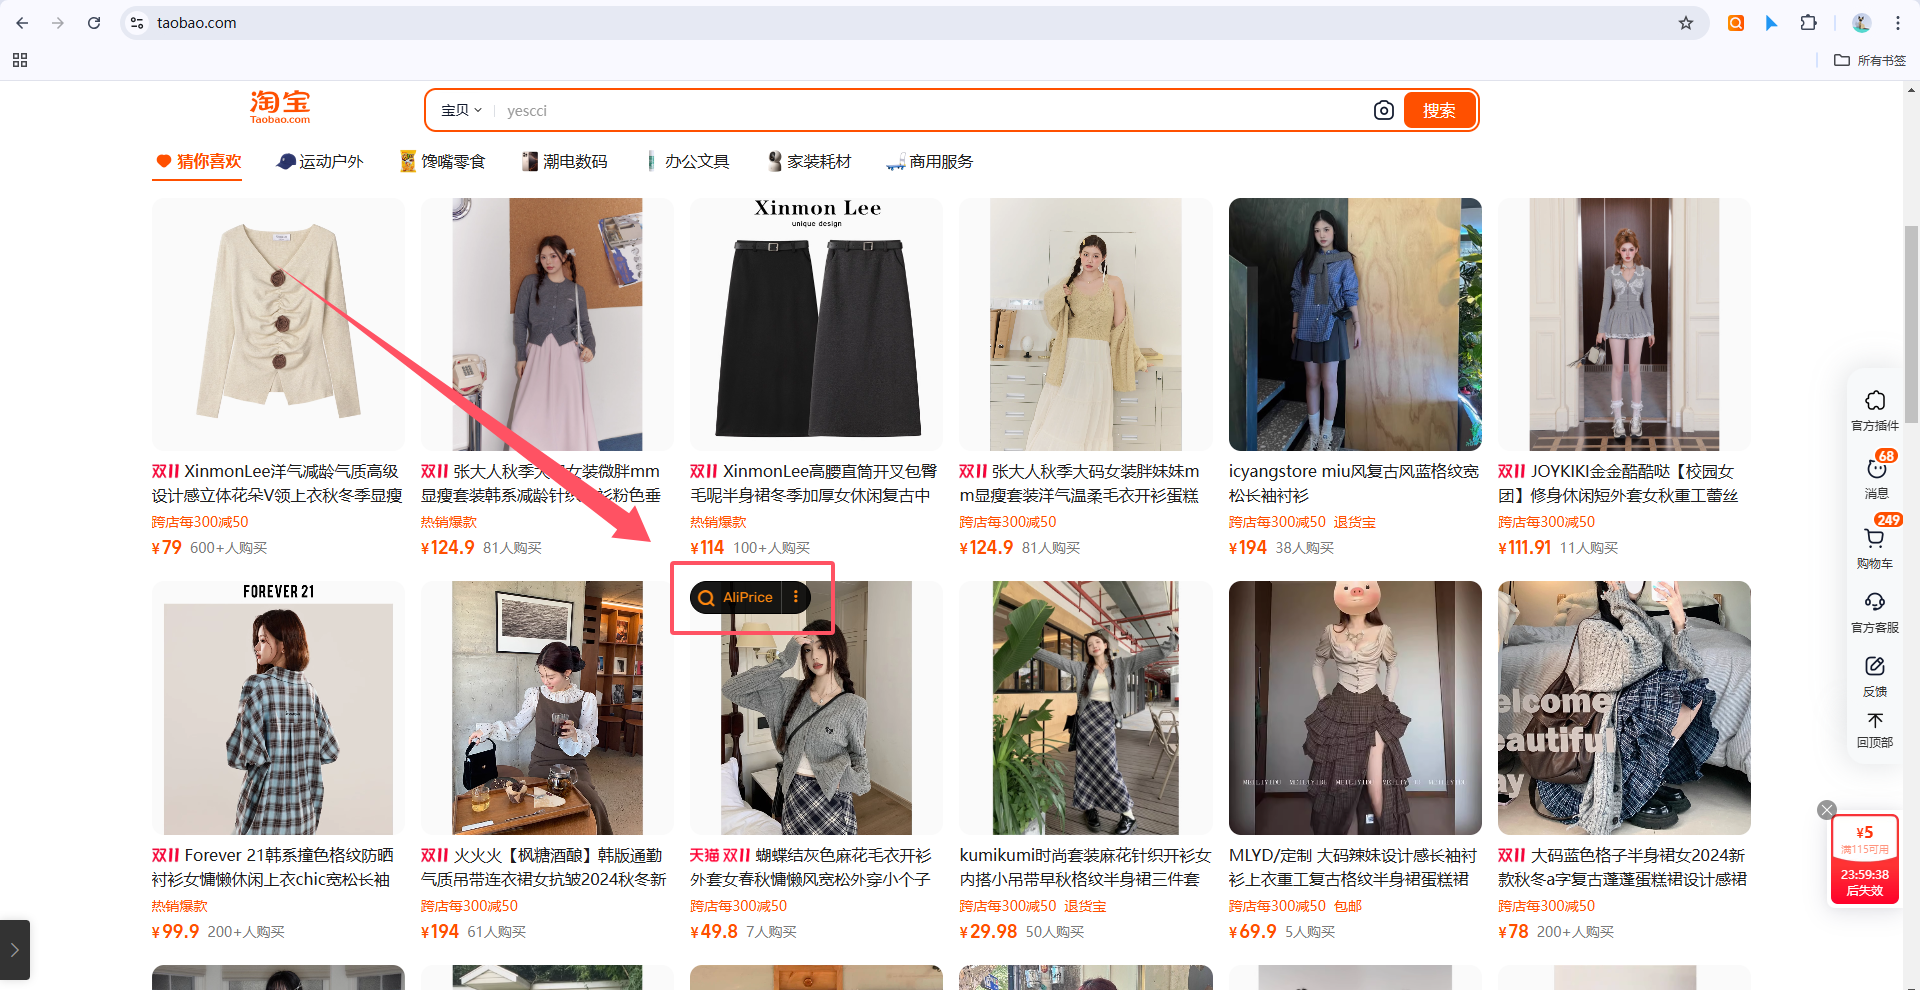Screen dimensions: 1920x990
Task: Open the 火火火 brown strap dress image
Action: pos(547,708)
